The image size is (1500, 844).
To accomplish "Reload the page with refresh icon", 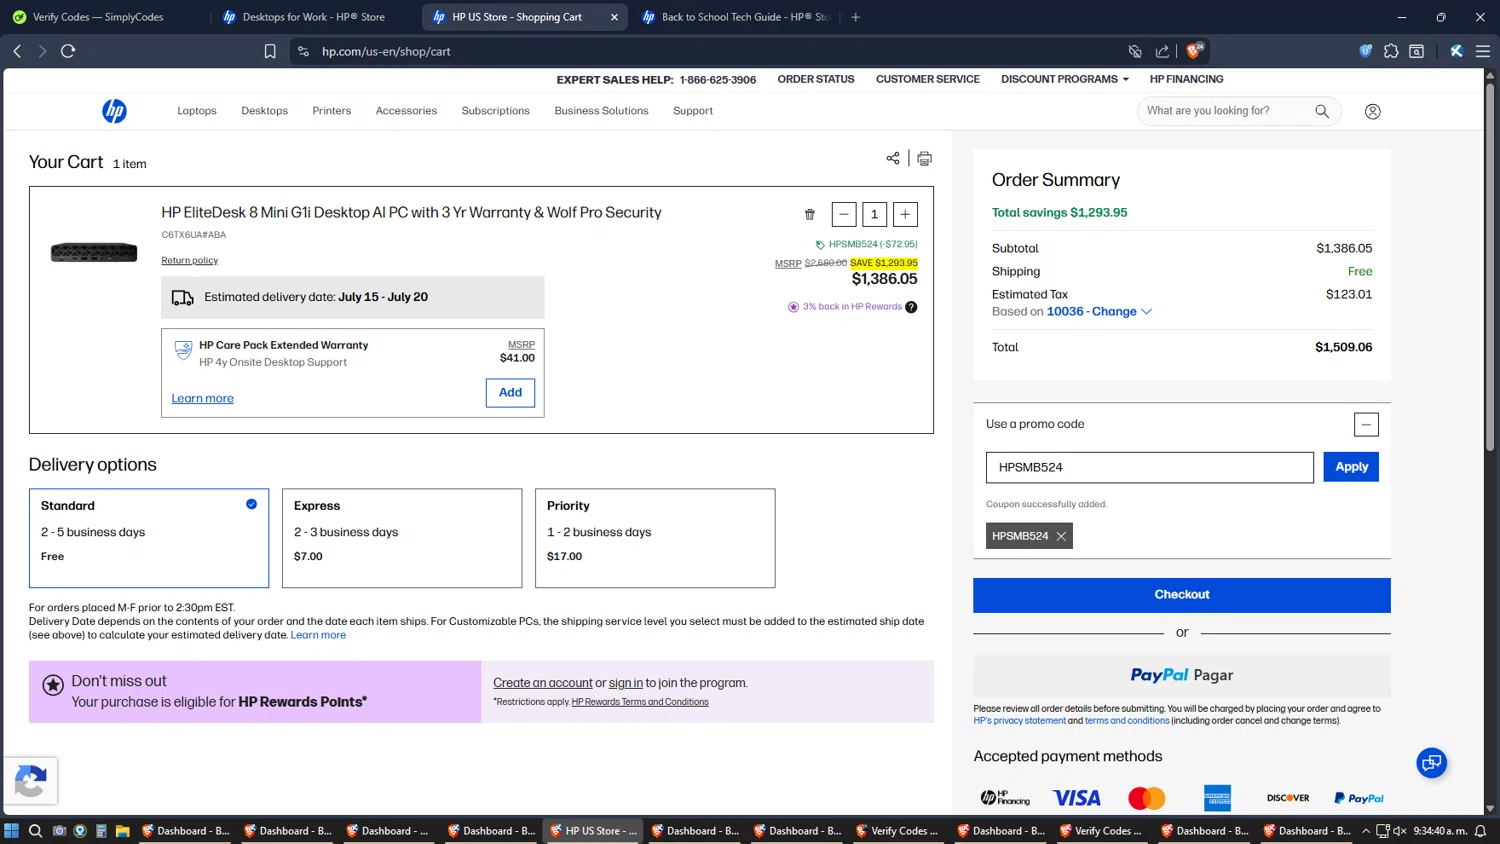I will tap(68, 51).
